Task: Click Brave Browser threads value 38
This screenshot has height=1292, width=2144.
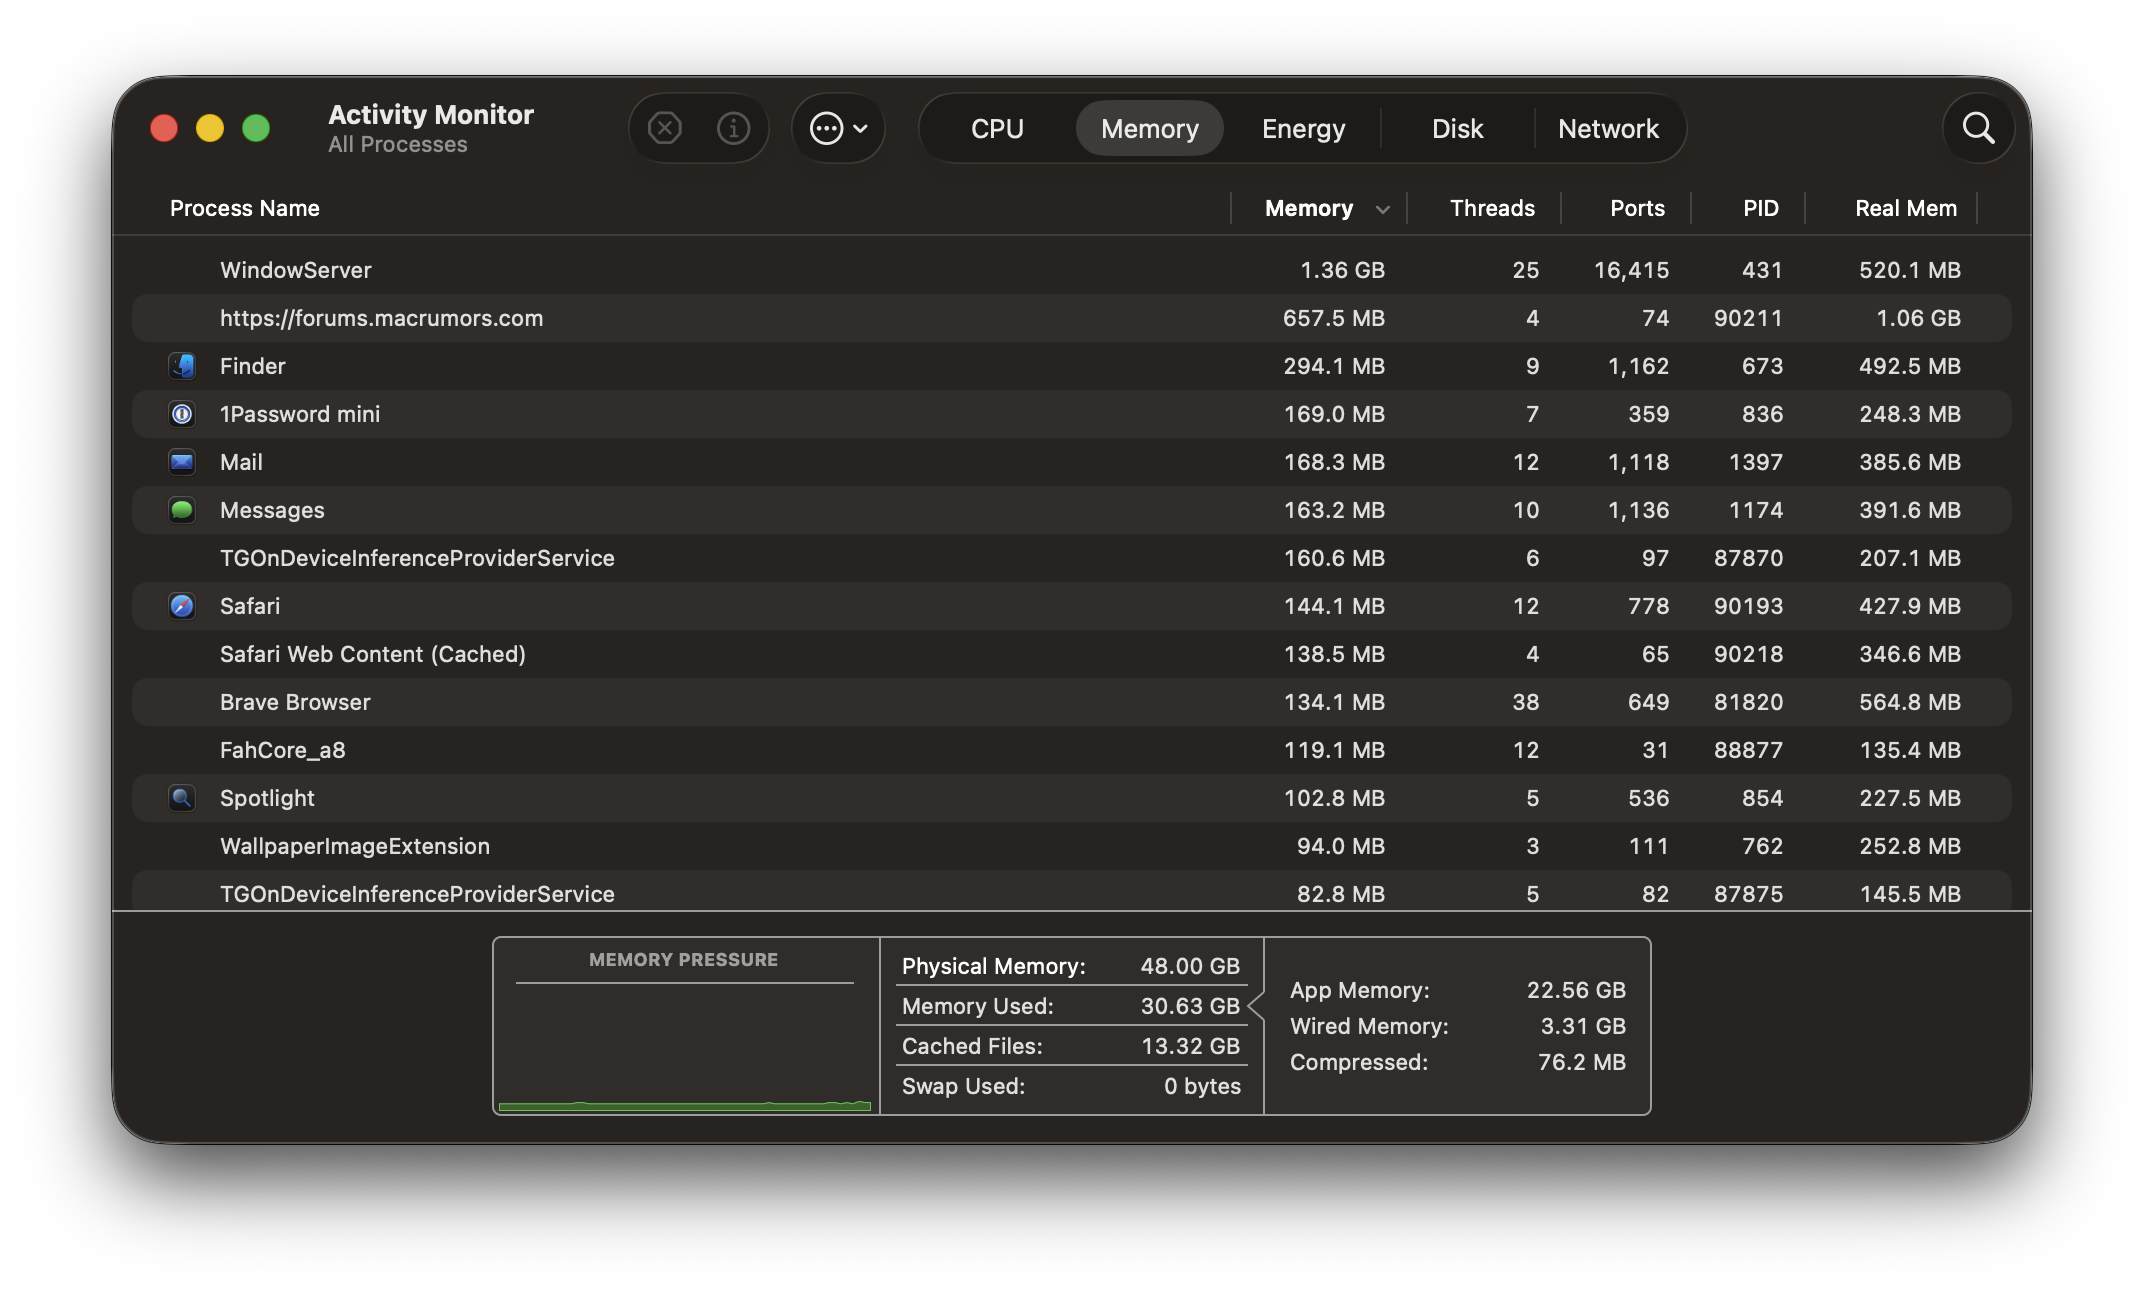Action: (x=1526, y=702)
